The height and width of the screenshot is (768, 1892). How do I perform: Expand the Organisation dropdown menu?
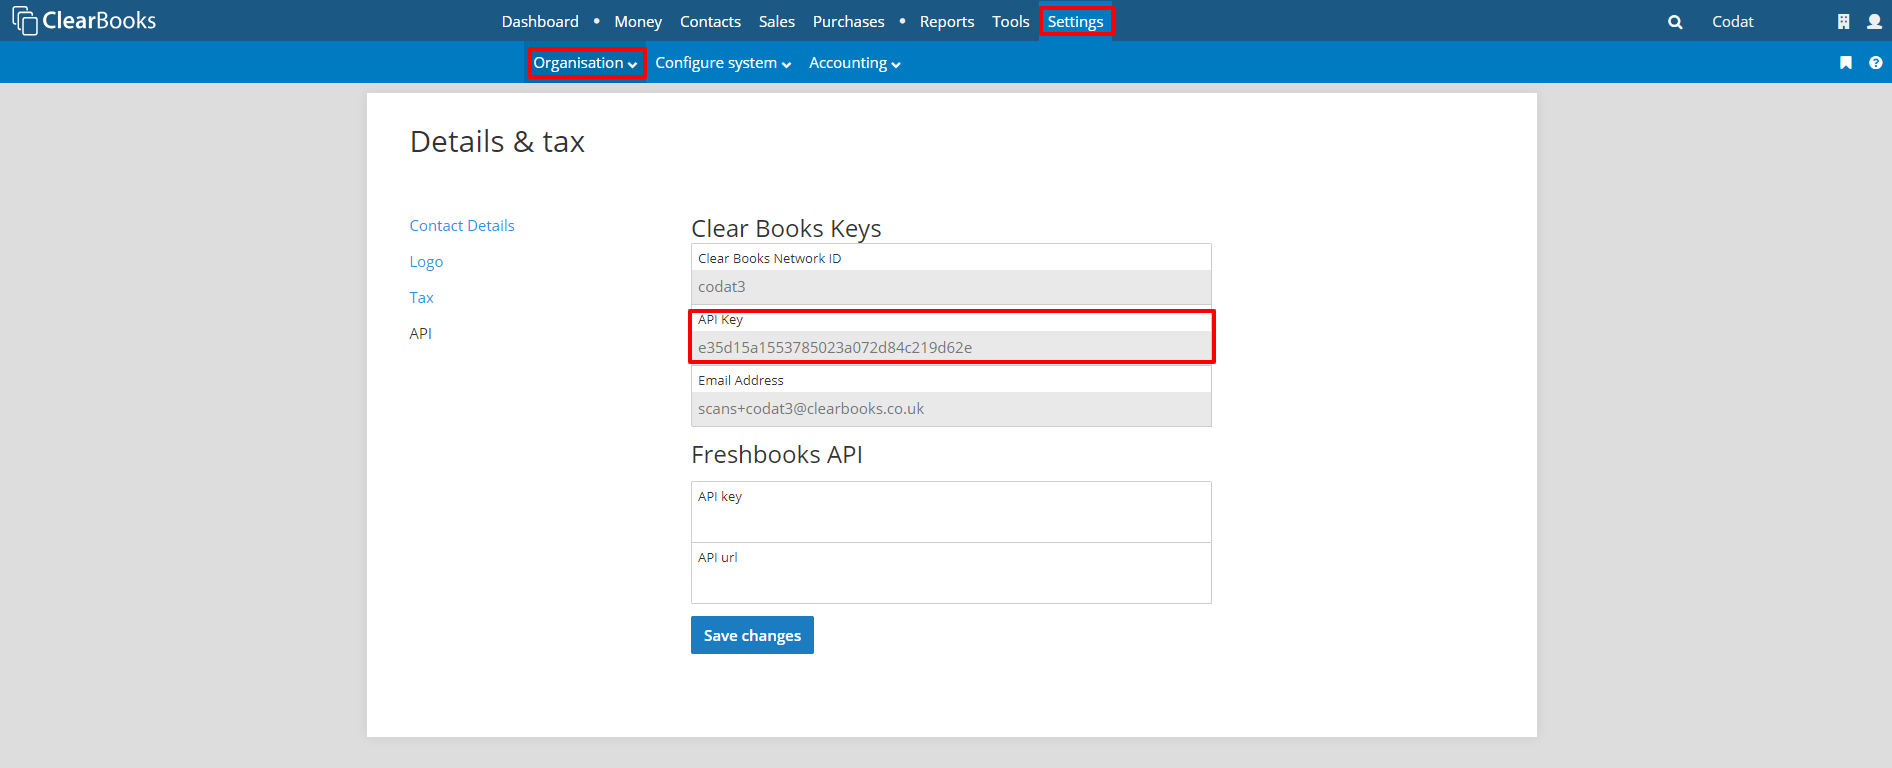pos(586,63)
